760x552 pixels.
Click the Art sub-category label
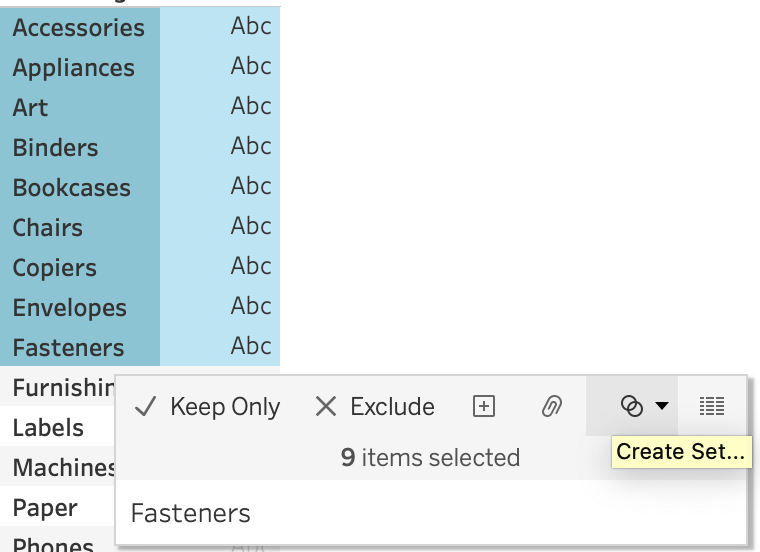click(x=30, y=108)
